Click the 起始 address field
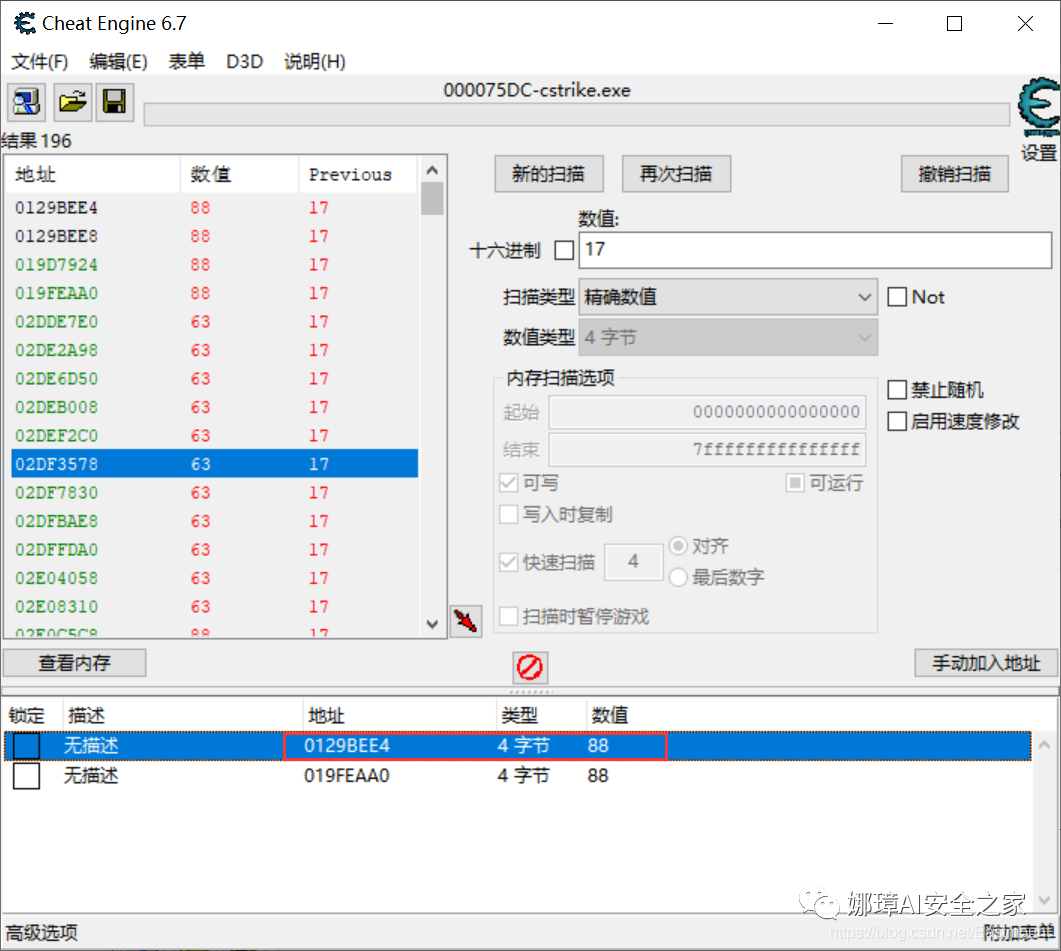Screen dimensions: 1061x951 click(707, 412)
